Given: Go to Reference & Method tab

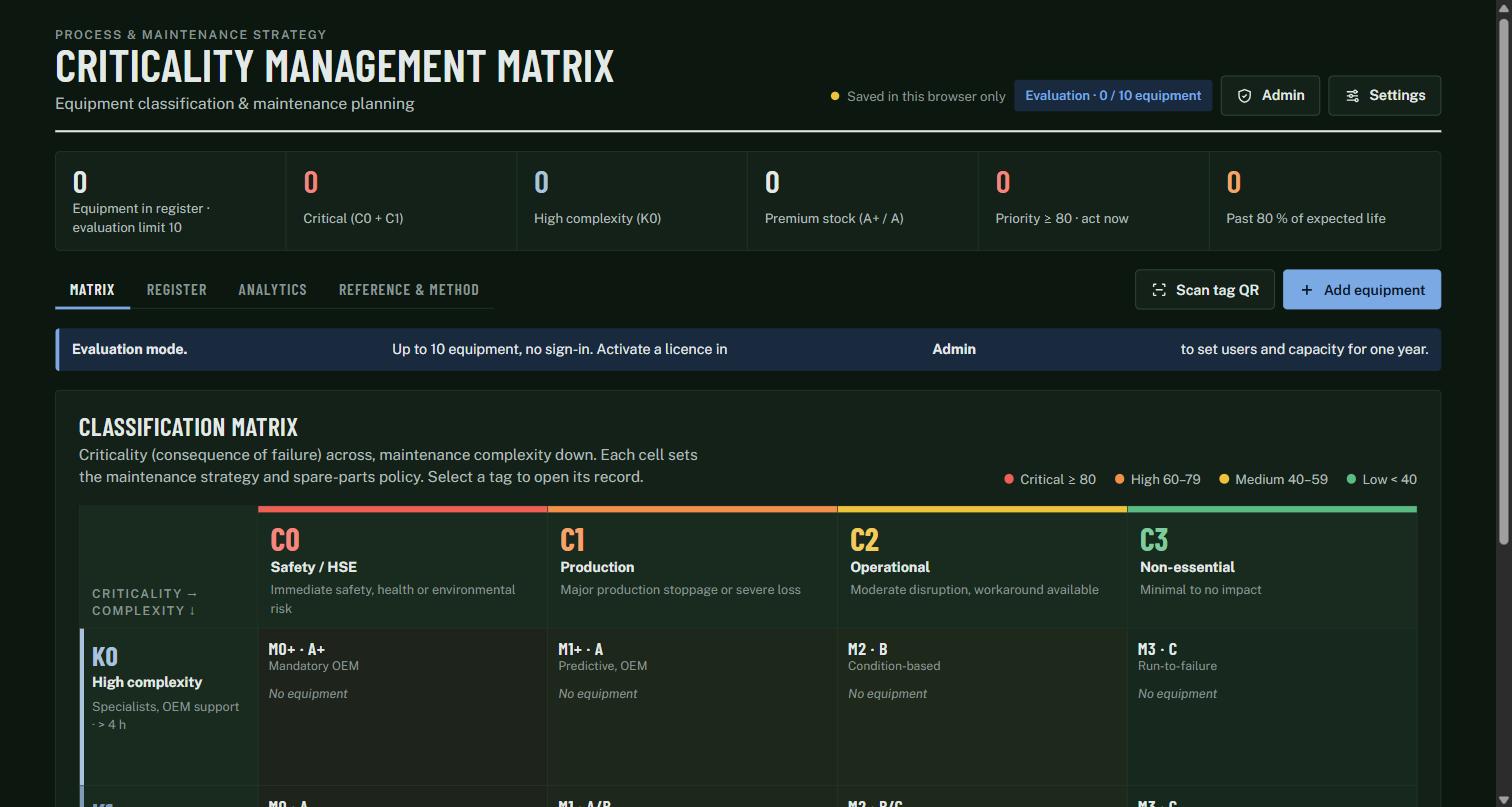Looking at the screenshot, I should pyautogui.click(x=409, y=290).
